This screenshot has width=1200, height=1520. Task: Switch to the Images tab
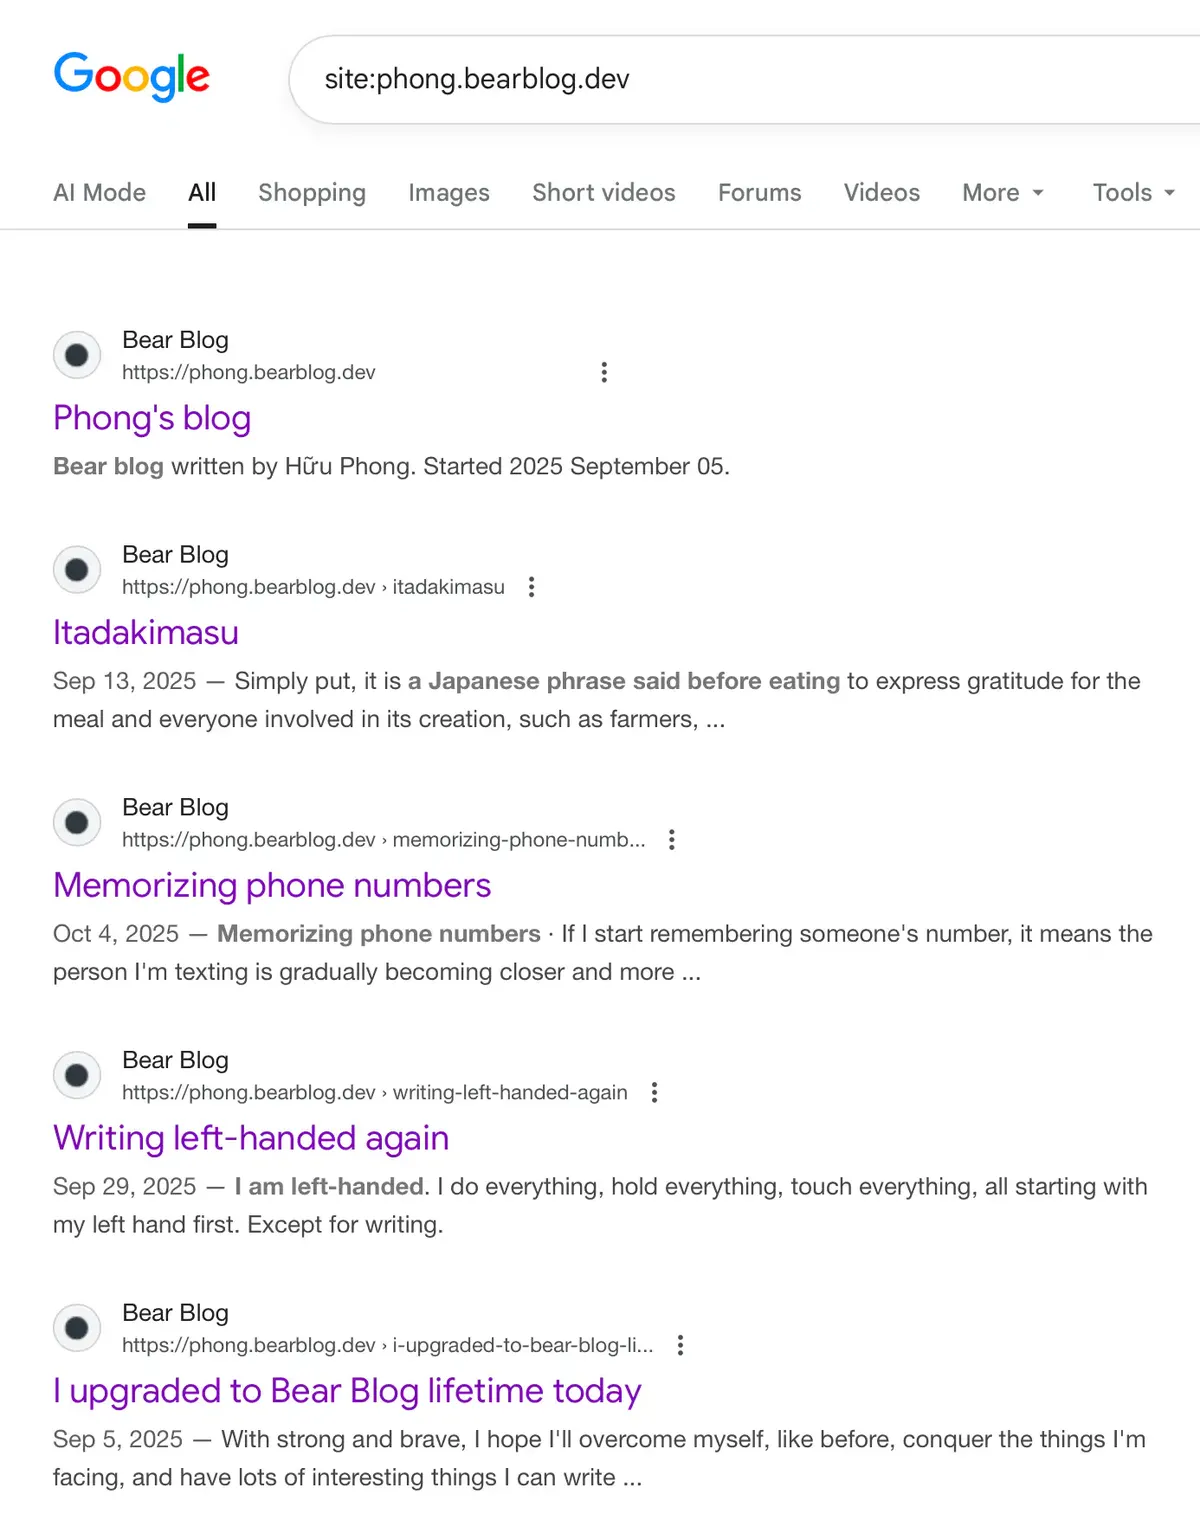coord(449,193)
